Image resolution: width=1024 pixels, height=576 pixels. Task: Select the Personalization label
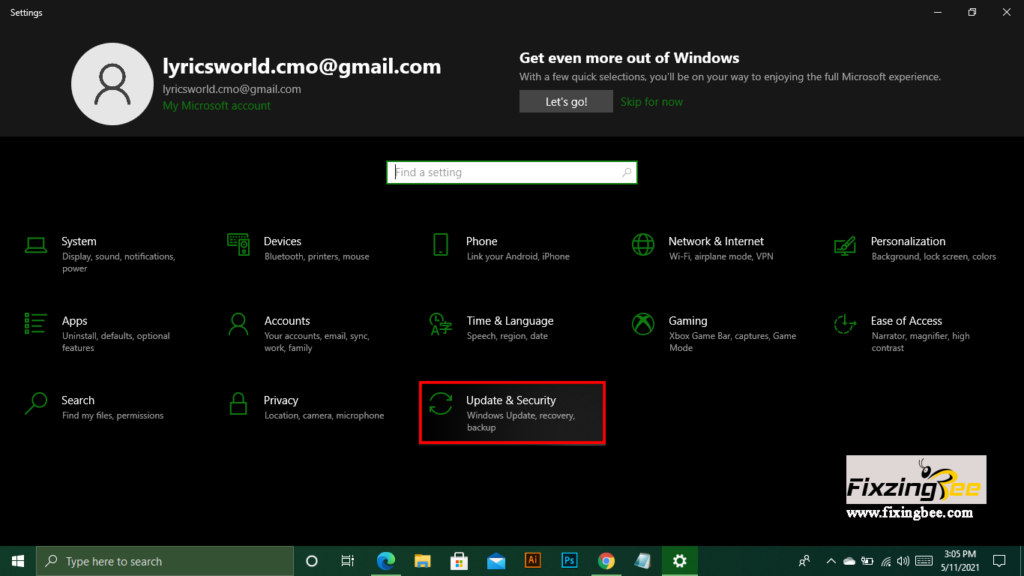908,241
